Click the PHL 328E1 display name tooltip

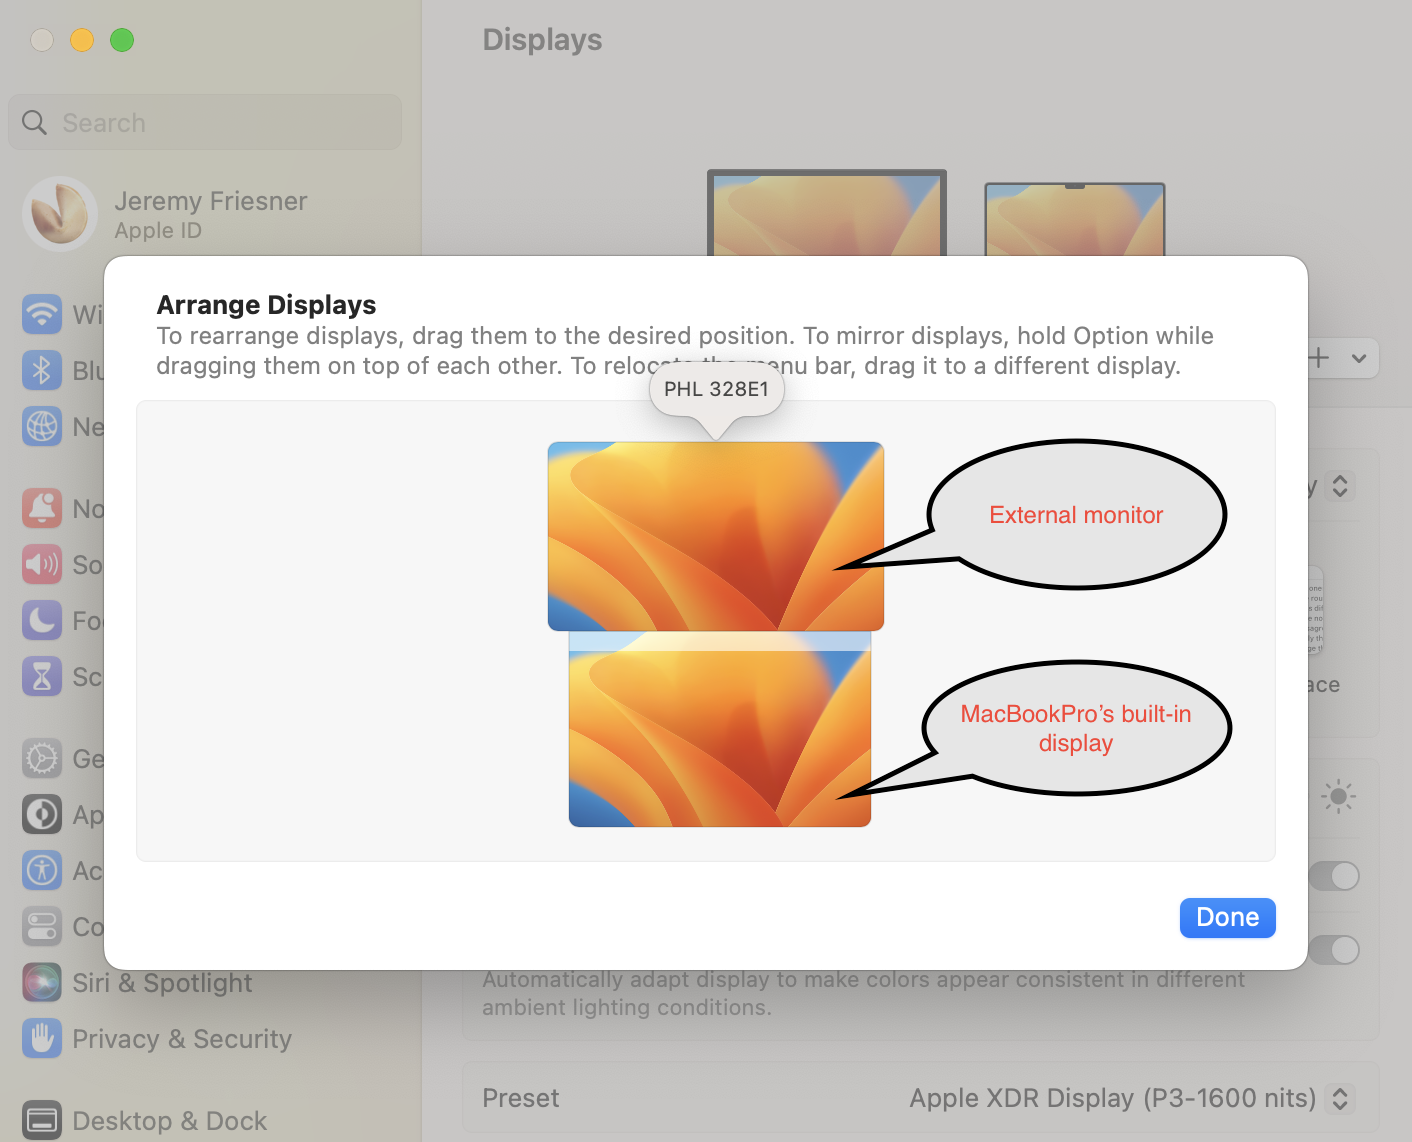click(717, 389)
